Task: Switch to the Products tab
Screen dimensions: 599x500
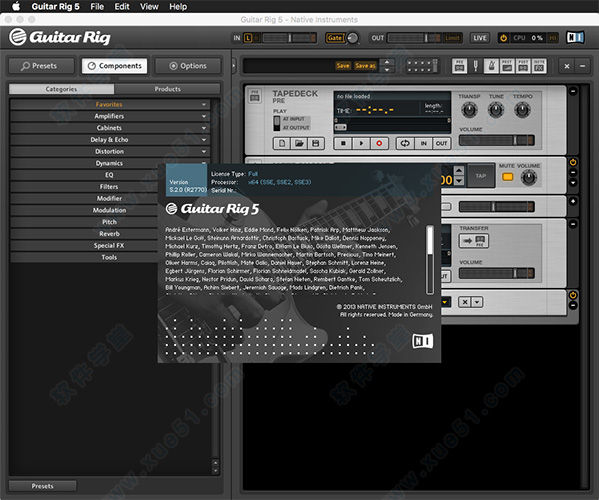Action: coord(167,89)
